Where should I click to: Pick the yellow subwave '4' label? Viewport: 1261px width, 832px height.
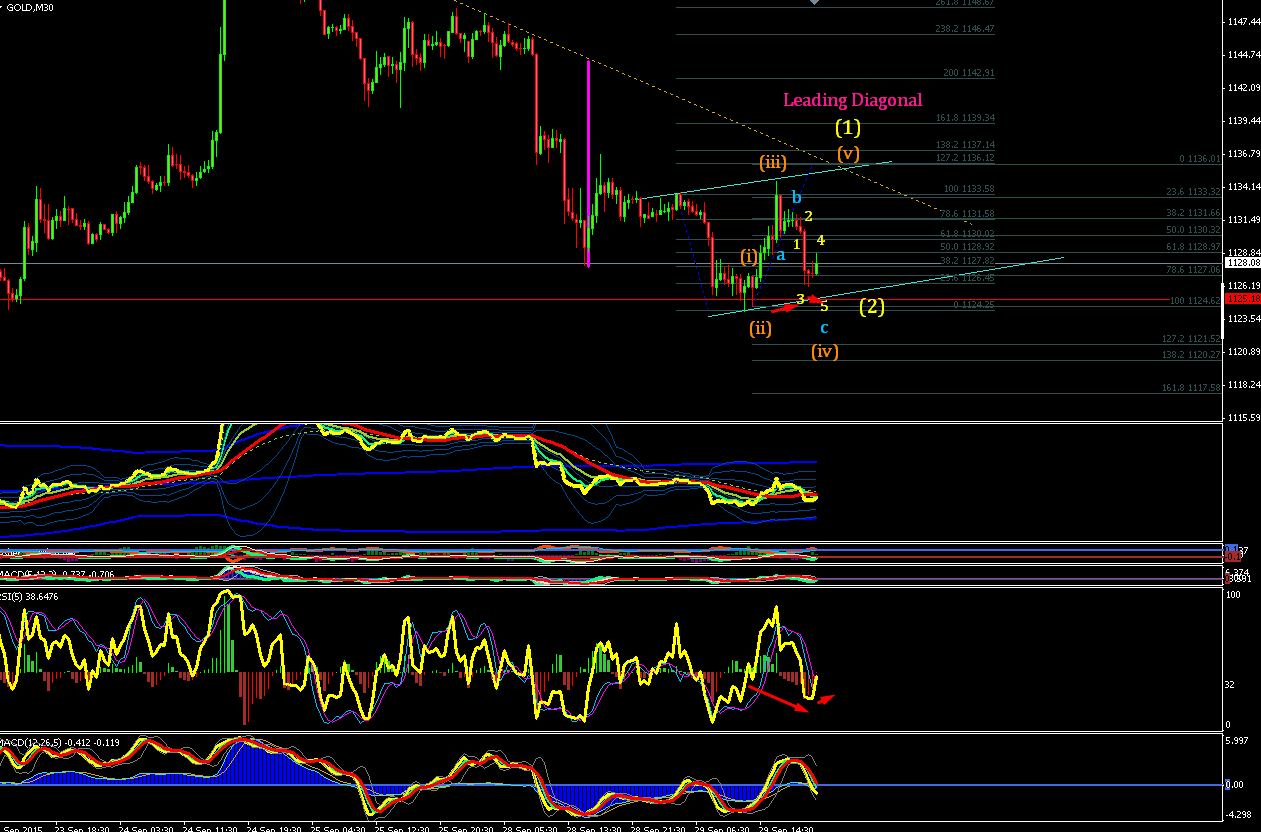820,240
